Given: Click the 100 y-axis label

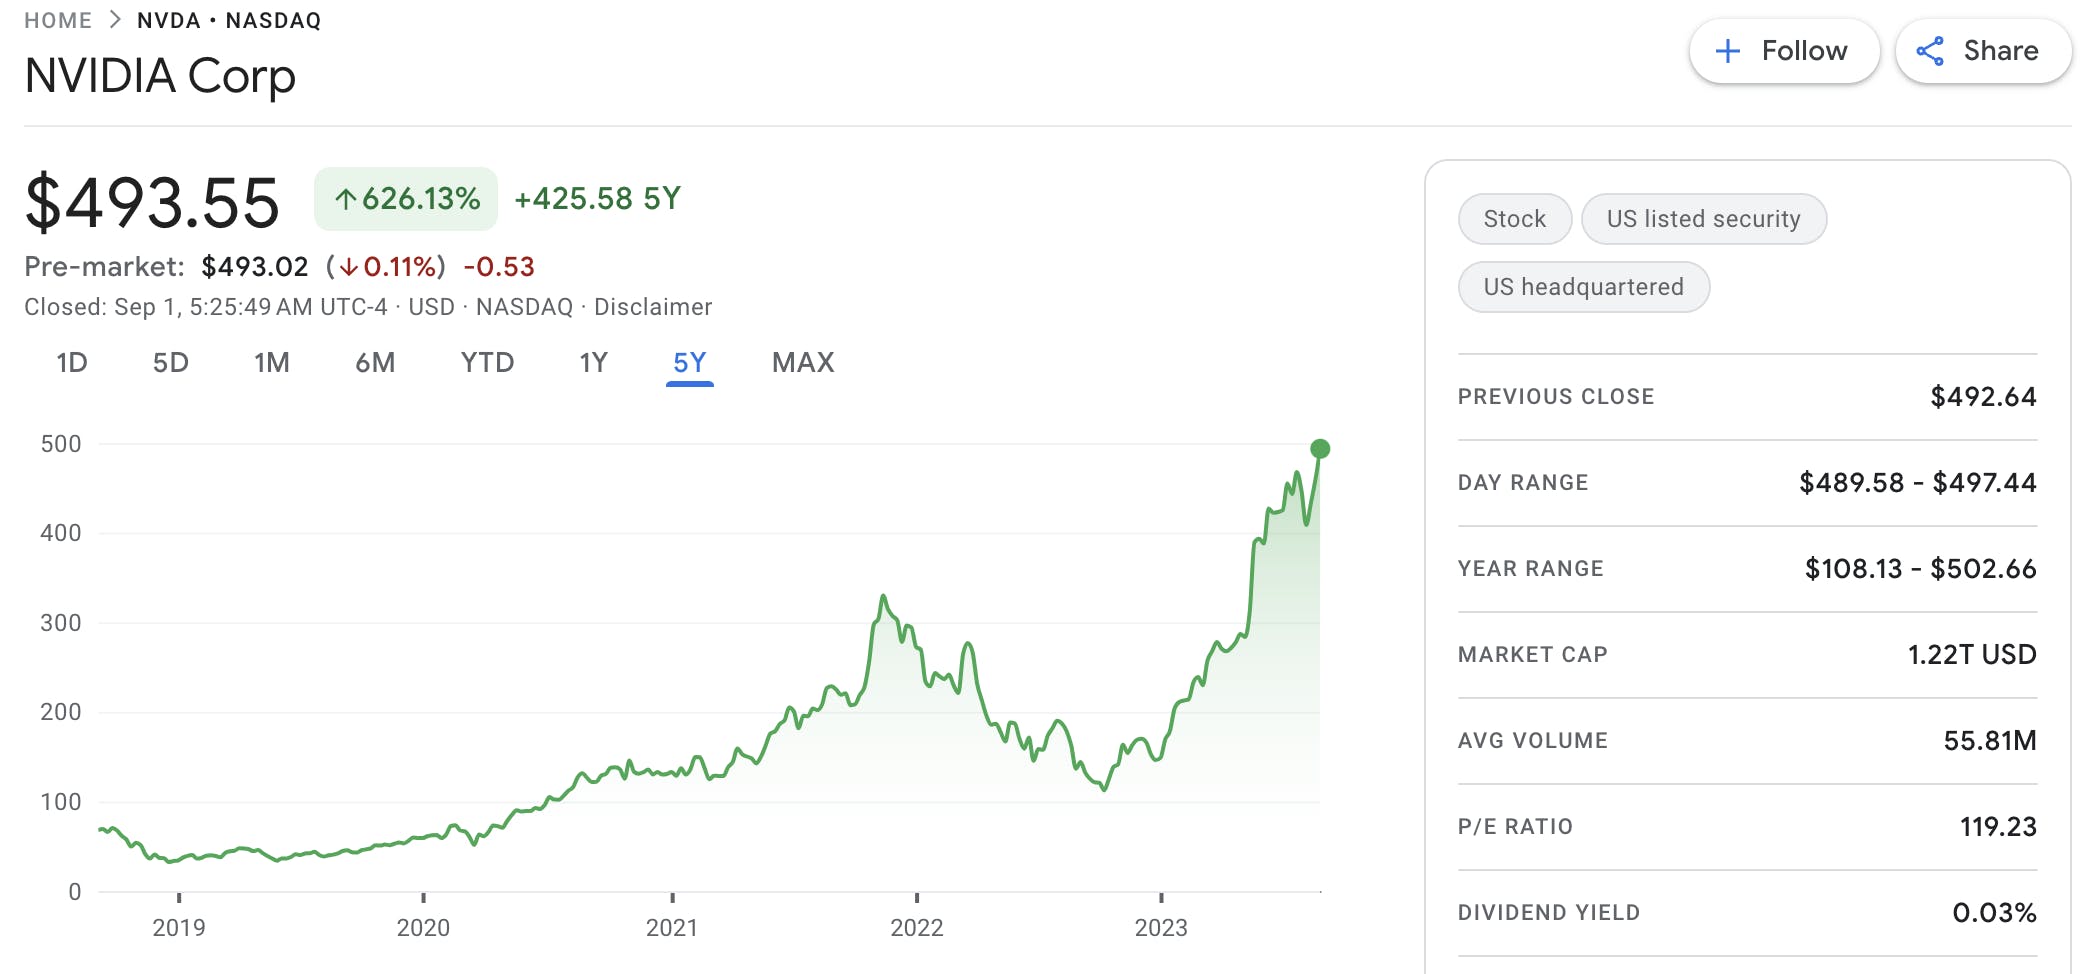Looking at the screenshot, I should click(x=61, y=802).
